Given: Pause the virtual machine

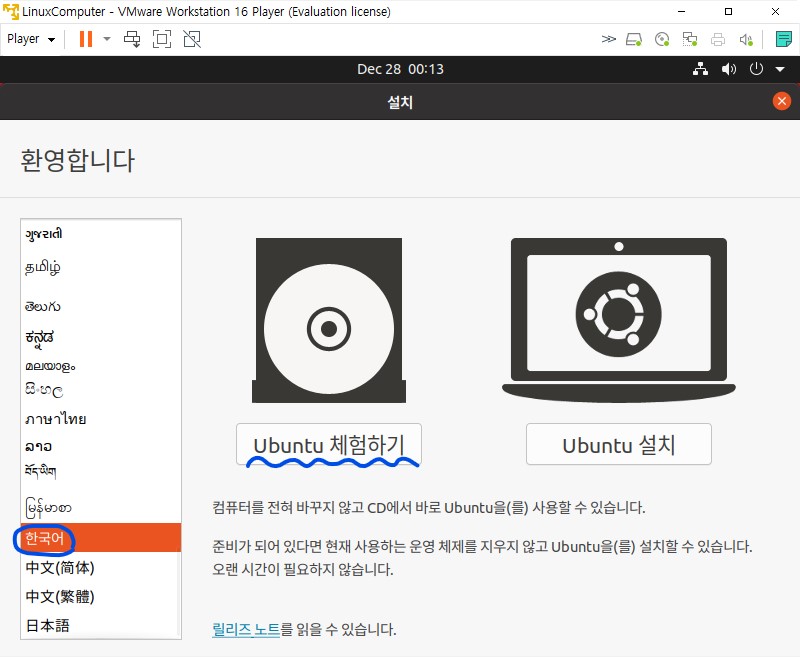Looking at the screenshot, I should [86, 39].
